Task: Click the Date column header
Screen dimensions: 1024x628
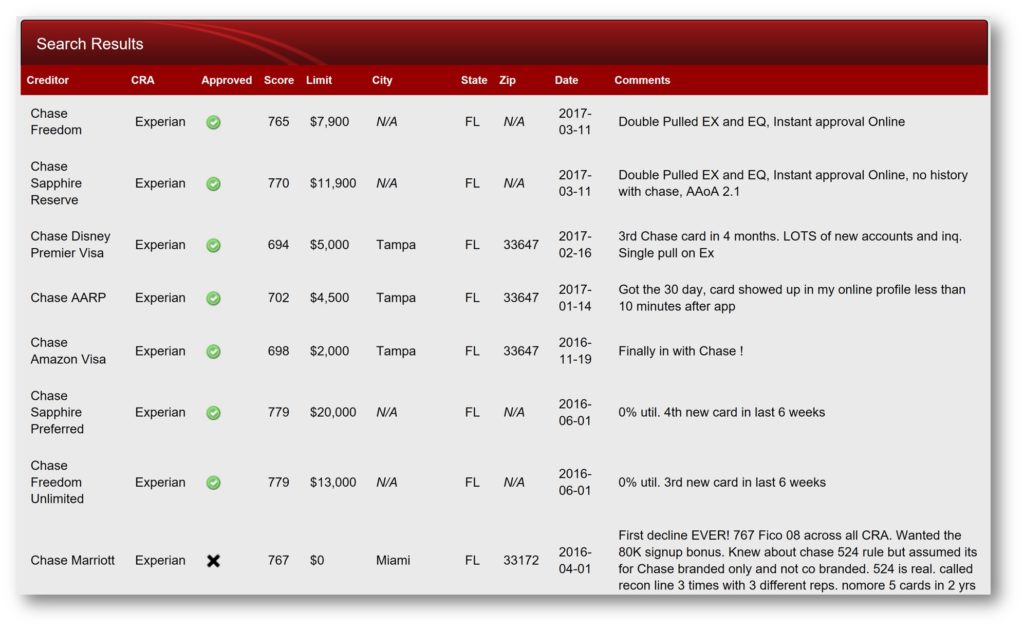Action: pyautogui.click(x=566, y=80)
